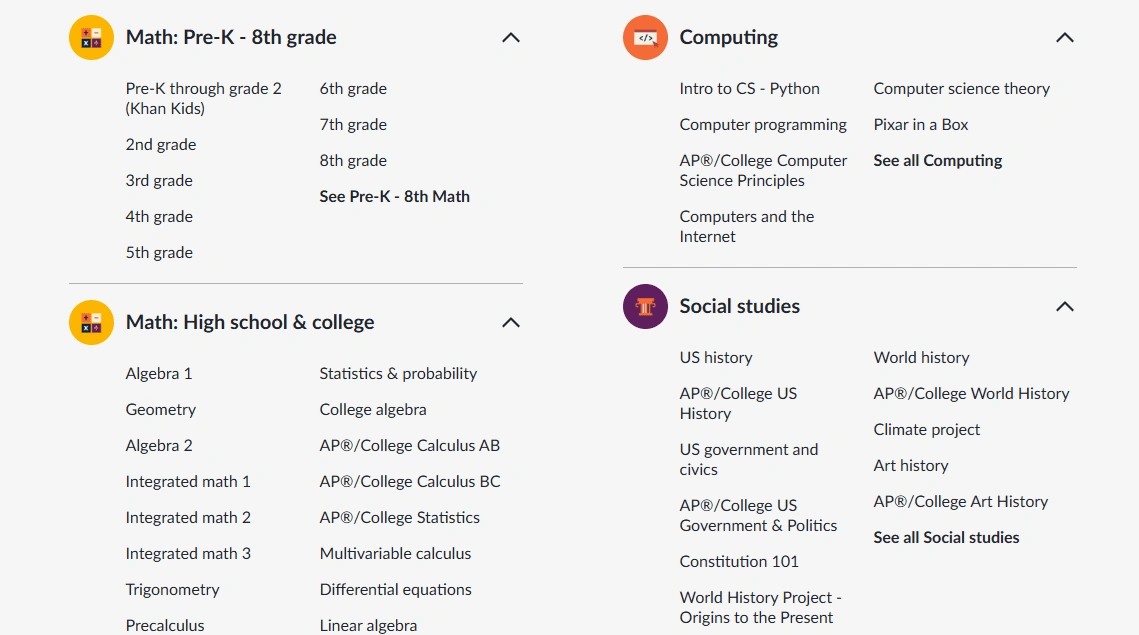The height and width of the screenshot is (635, 1139).
Task: Open World History Project - Origins to the Present
Action: pyautogui.click(x=760, y=607)
